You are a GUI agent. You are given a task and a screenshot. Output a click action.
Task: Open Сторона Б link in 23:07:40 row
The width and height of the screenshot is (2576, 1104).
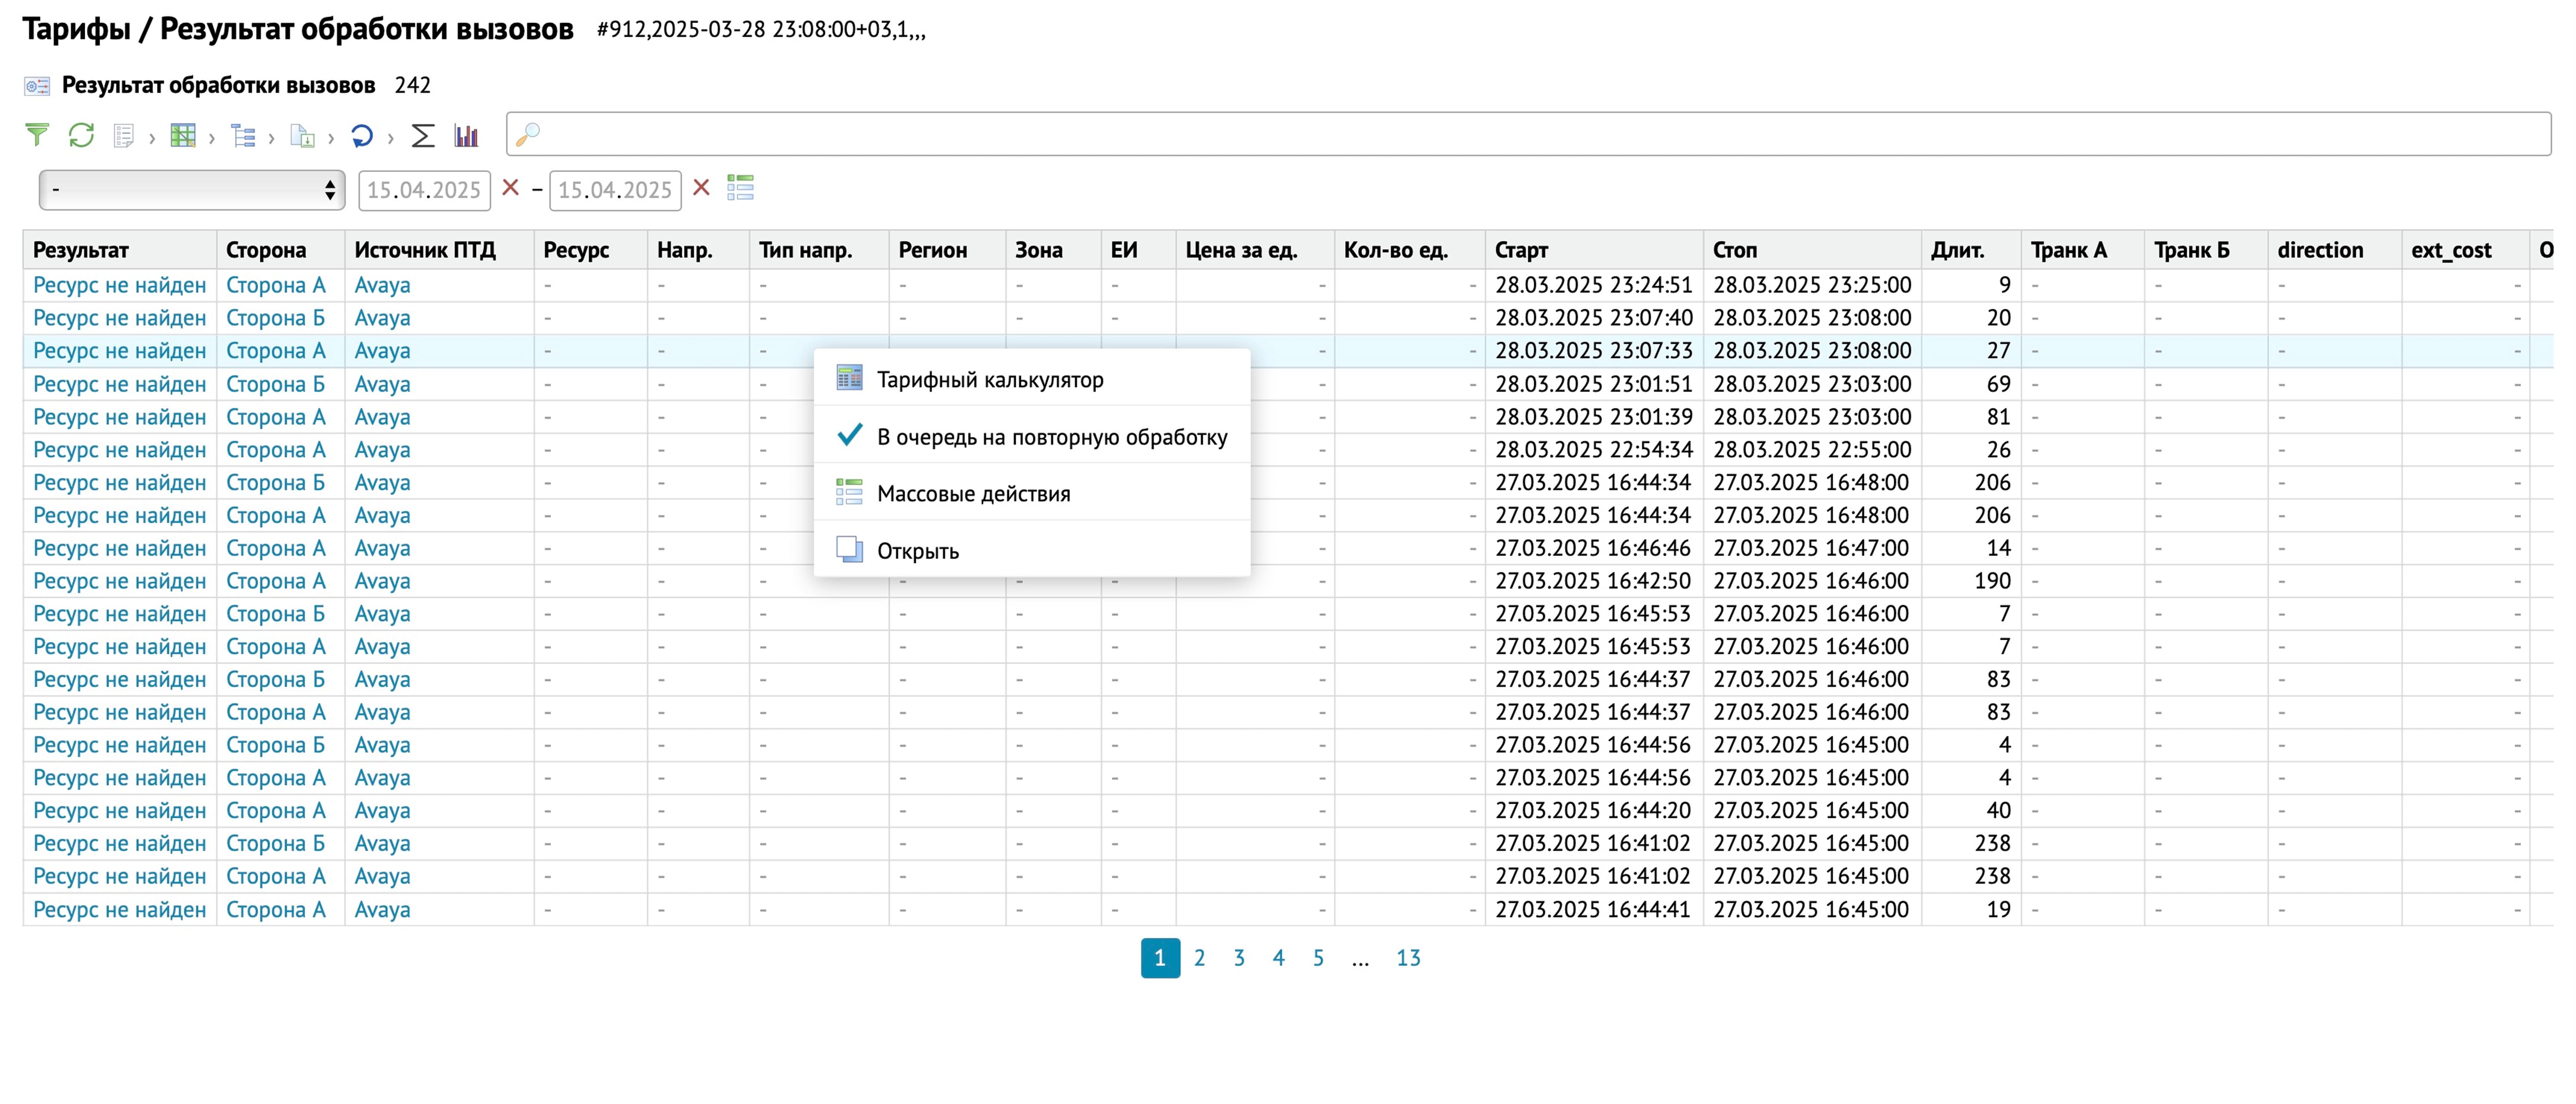(x=275, y=318)
